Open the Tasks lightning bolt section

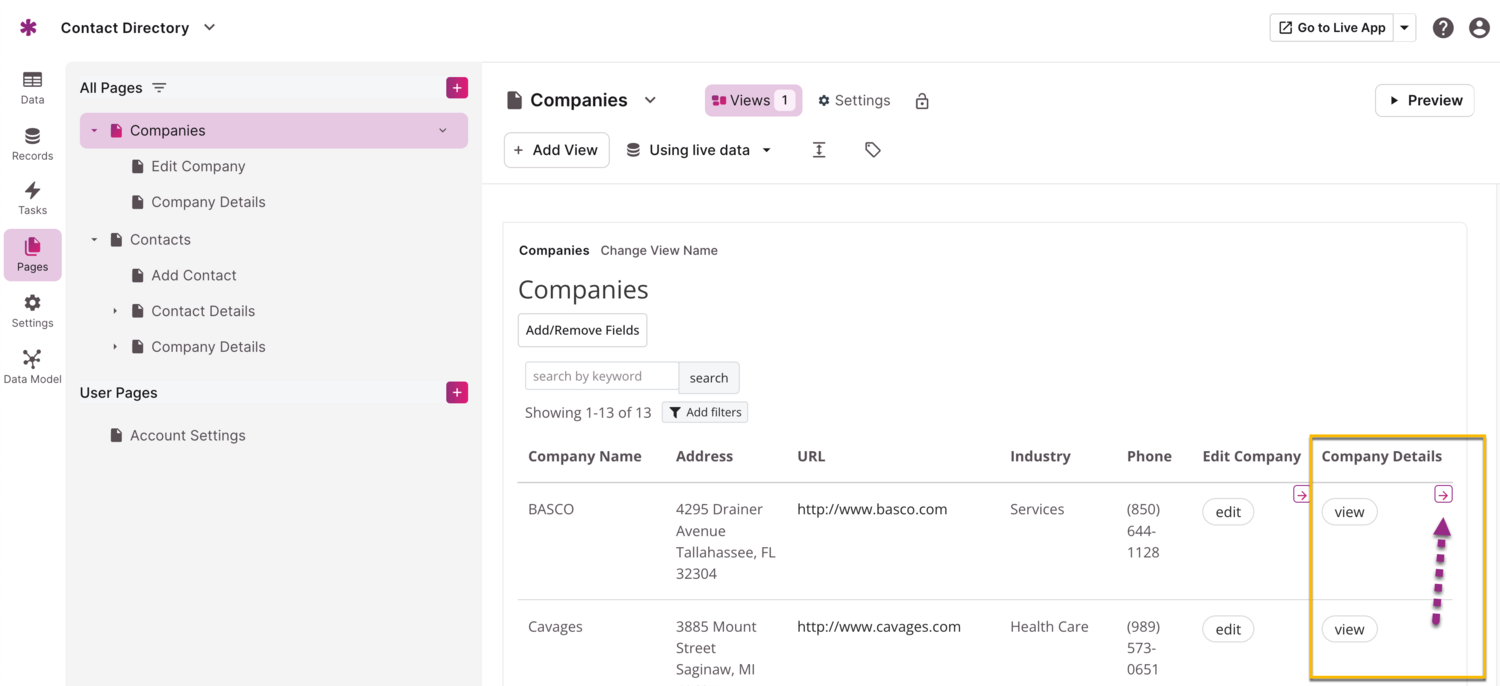click(32, 198)
